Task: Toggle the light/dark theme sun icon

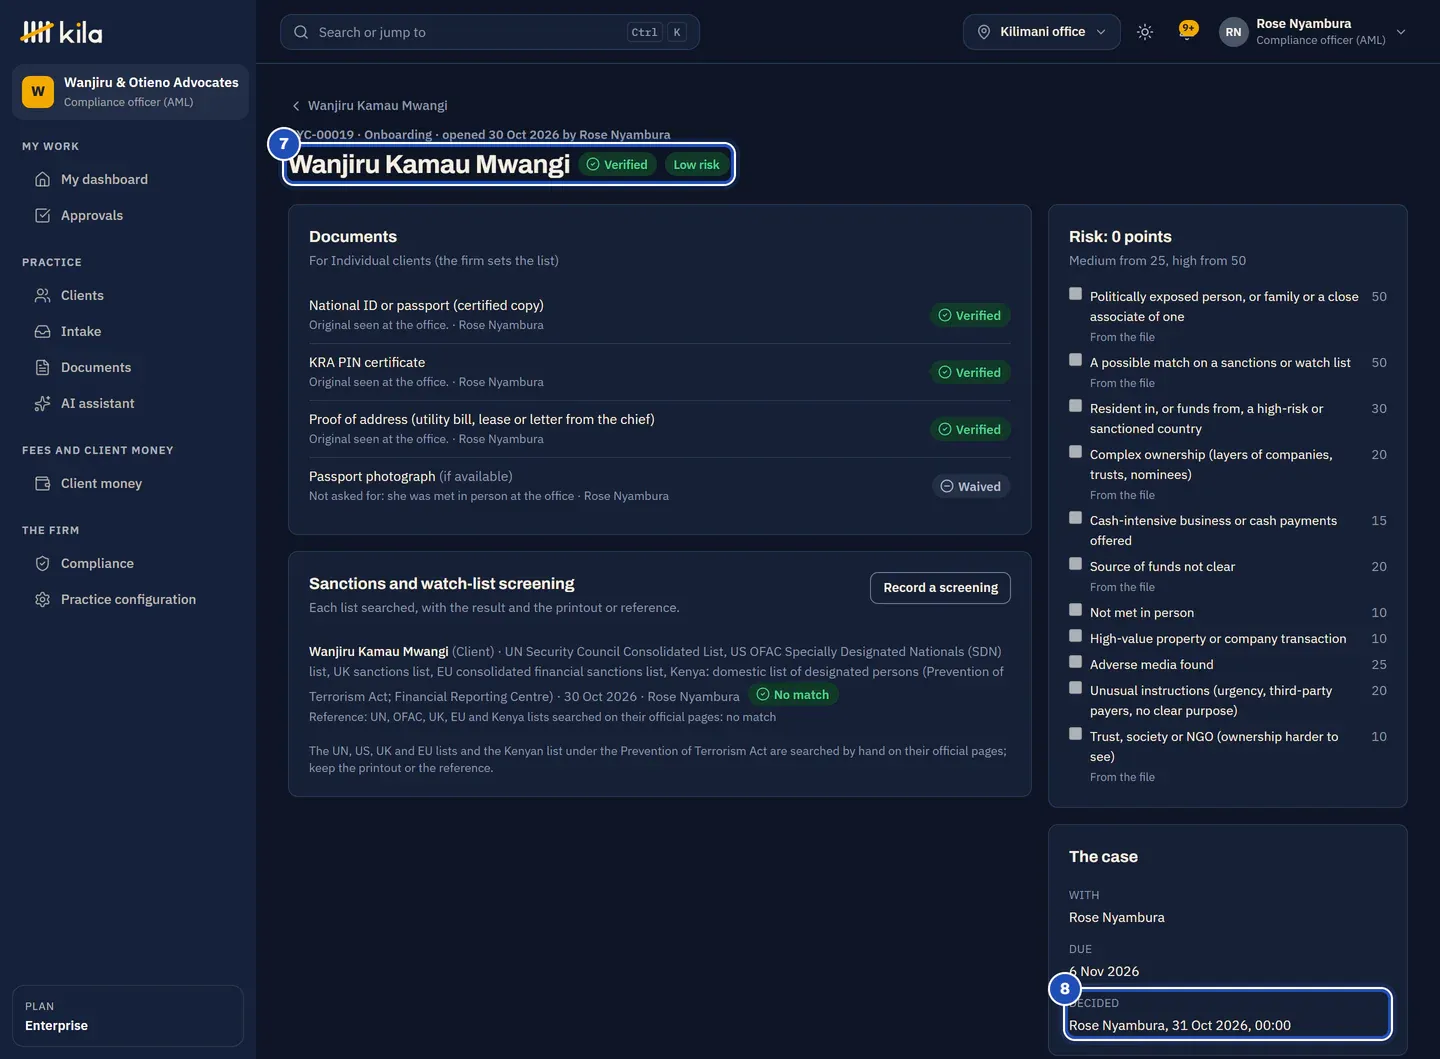Action: pyautogui.click(x=1145, y=32)
